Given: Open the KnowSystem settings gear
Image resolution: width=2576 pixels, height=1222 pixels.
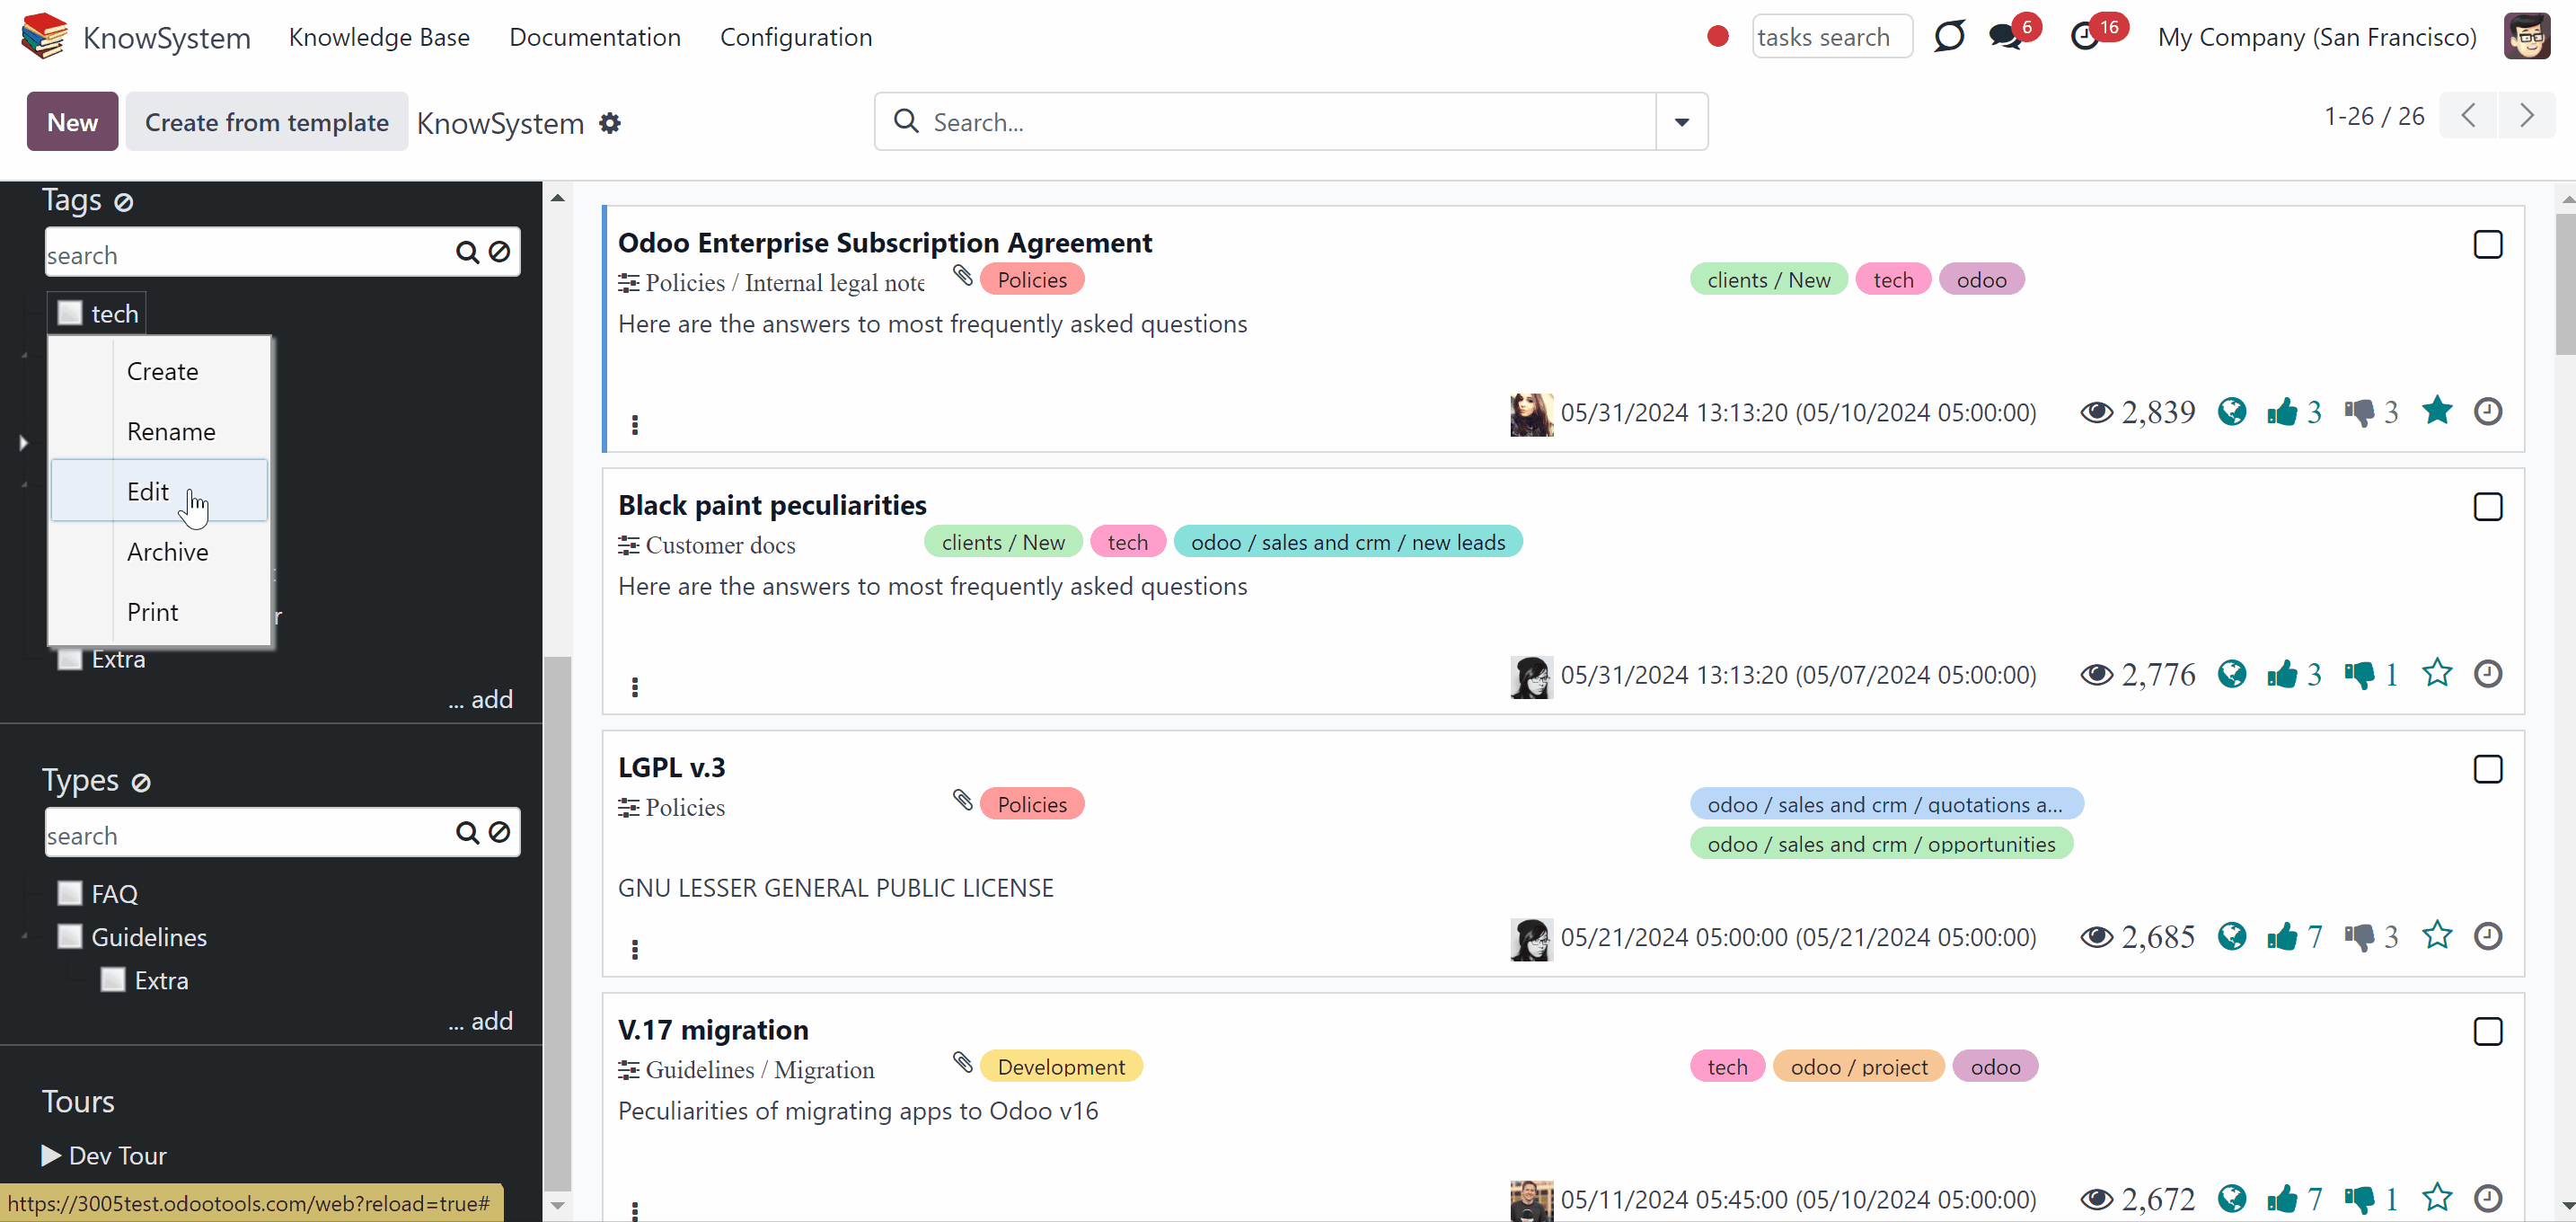Looking at the screenshot, I should point(610,123).
